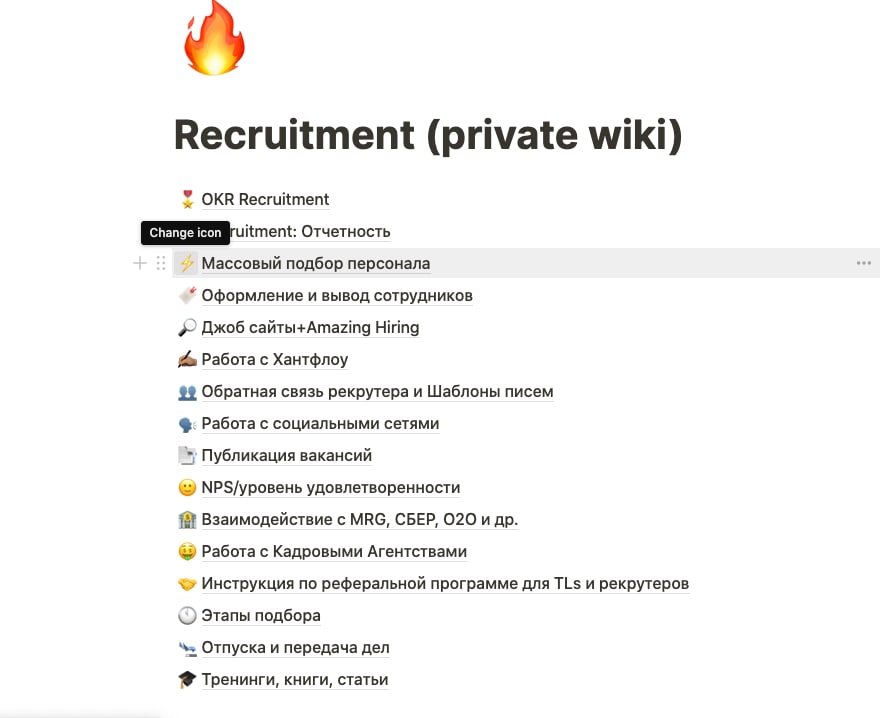This screenshot has width=883, height=718.
Task: Click the medal icon next to OKR Recruitment
Action: (186, 199)
